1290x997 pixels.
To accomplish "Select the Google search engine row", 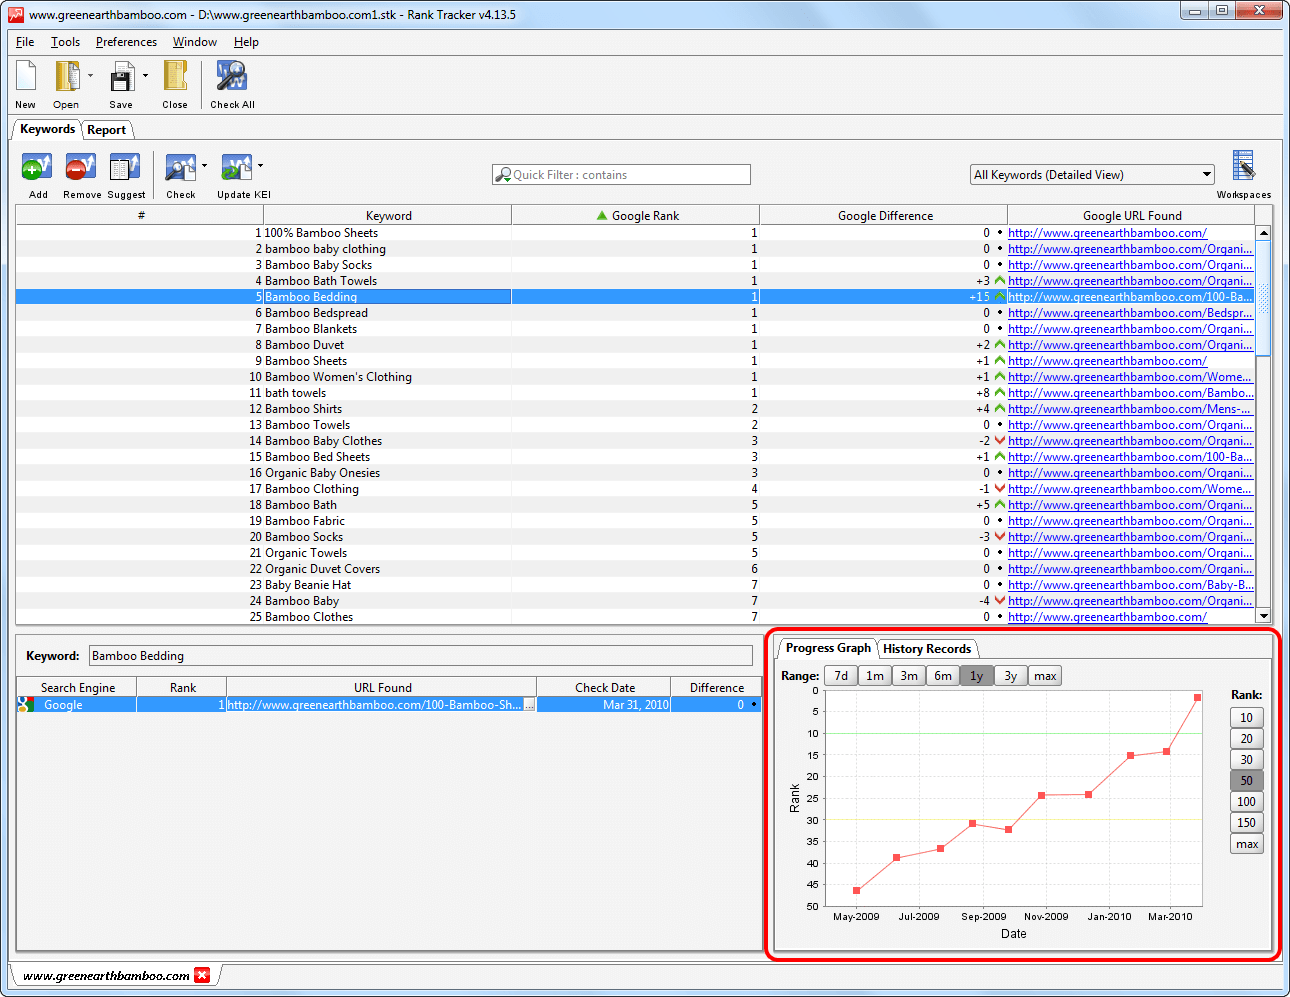I will click(388, 705).
